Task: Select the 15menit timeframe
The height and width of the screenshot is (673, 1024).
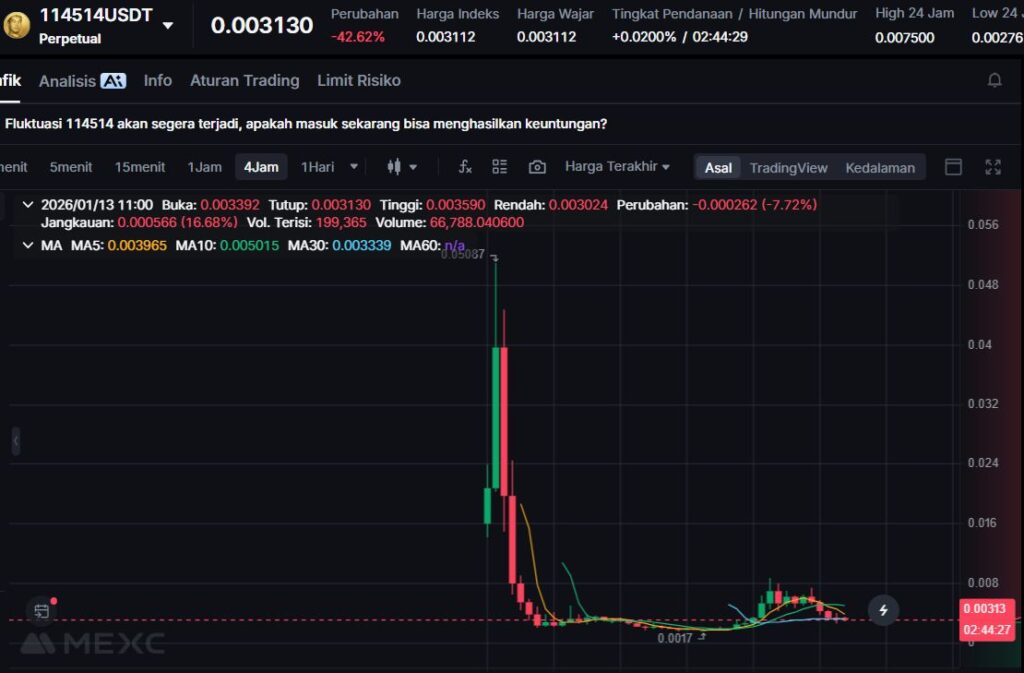Action: [x=140, y=167]
